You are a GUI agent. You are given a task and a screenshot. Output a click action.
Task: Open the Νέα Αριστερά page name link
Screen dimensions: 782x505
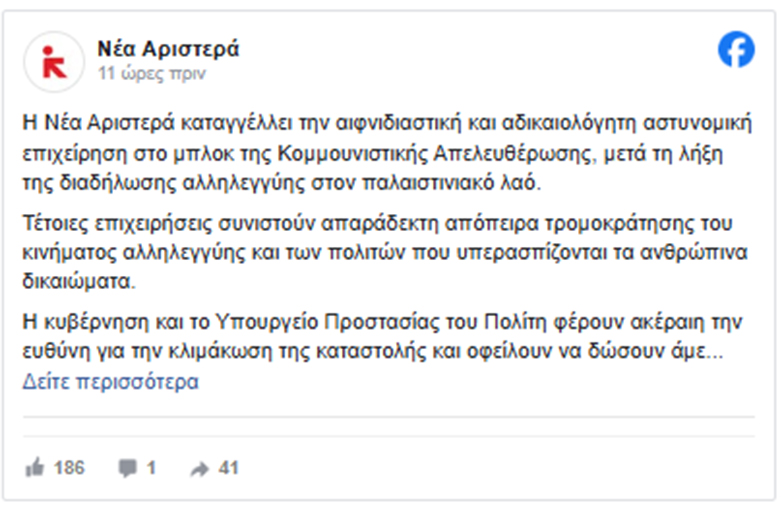point(168,49)
